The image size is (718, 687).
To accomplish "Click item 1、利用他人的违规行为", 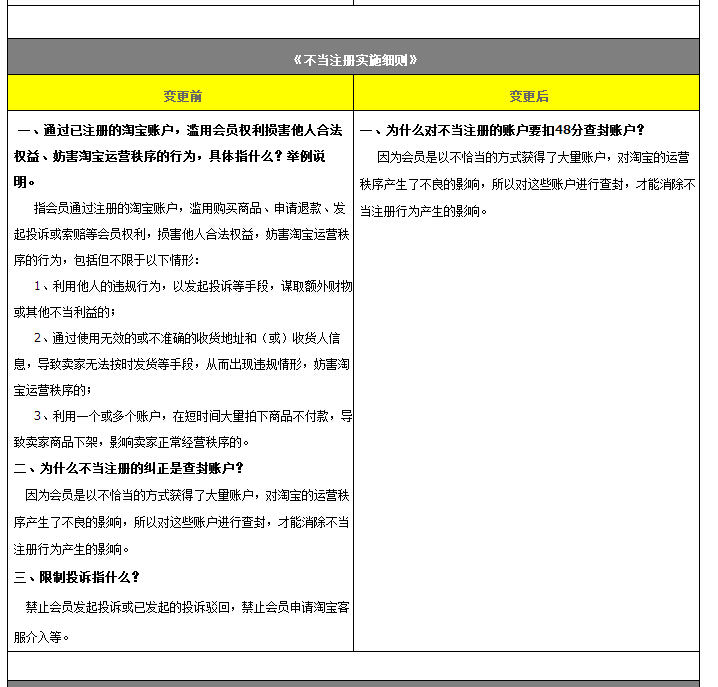I will pyautogui.click(x=193, y=286).
